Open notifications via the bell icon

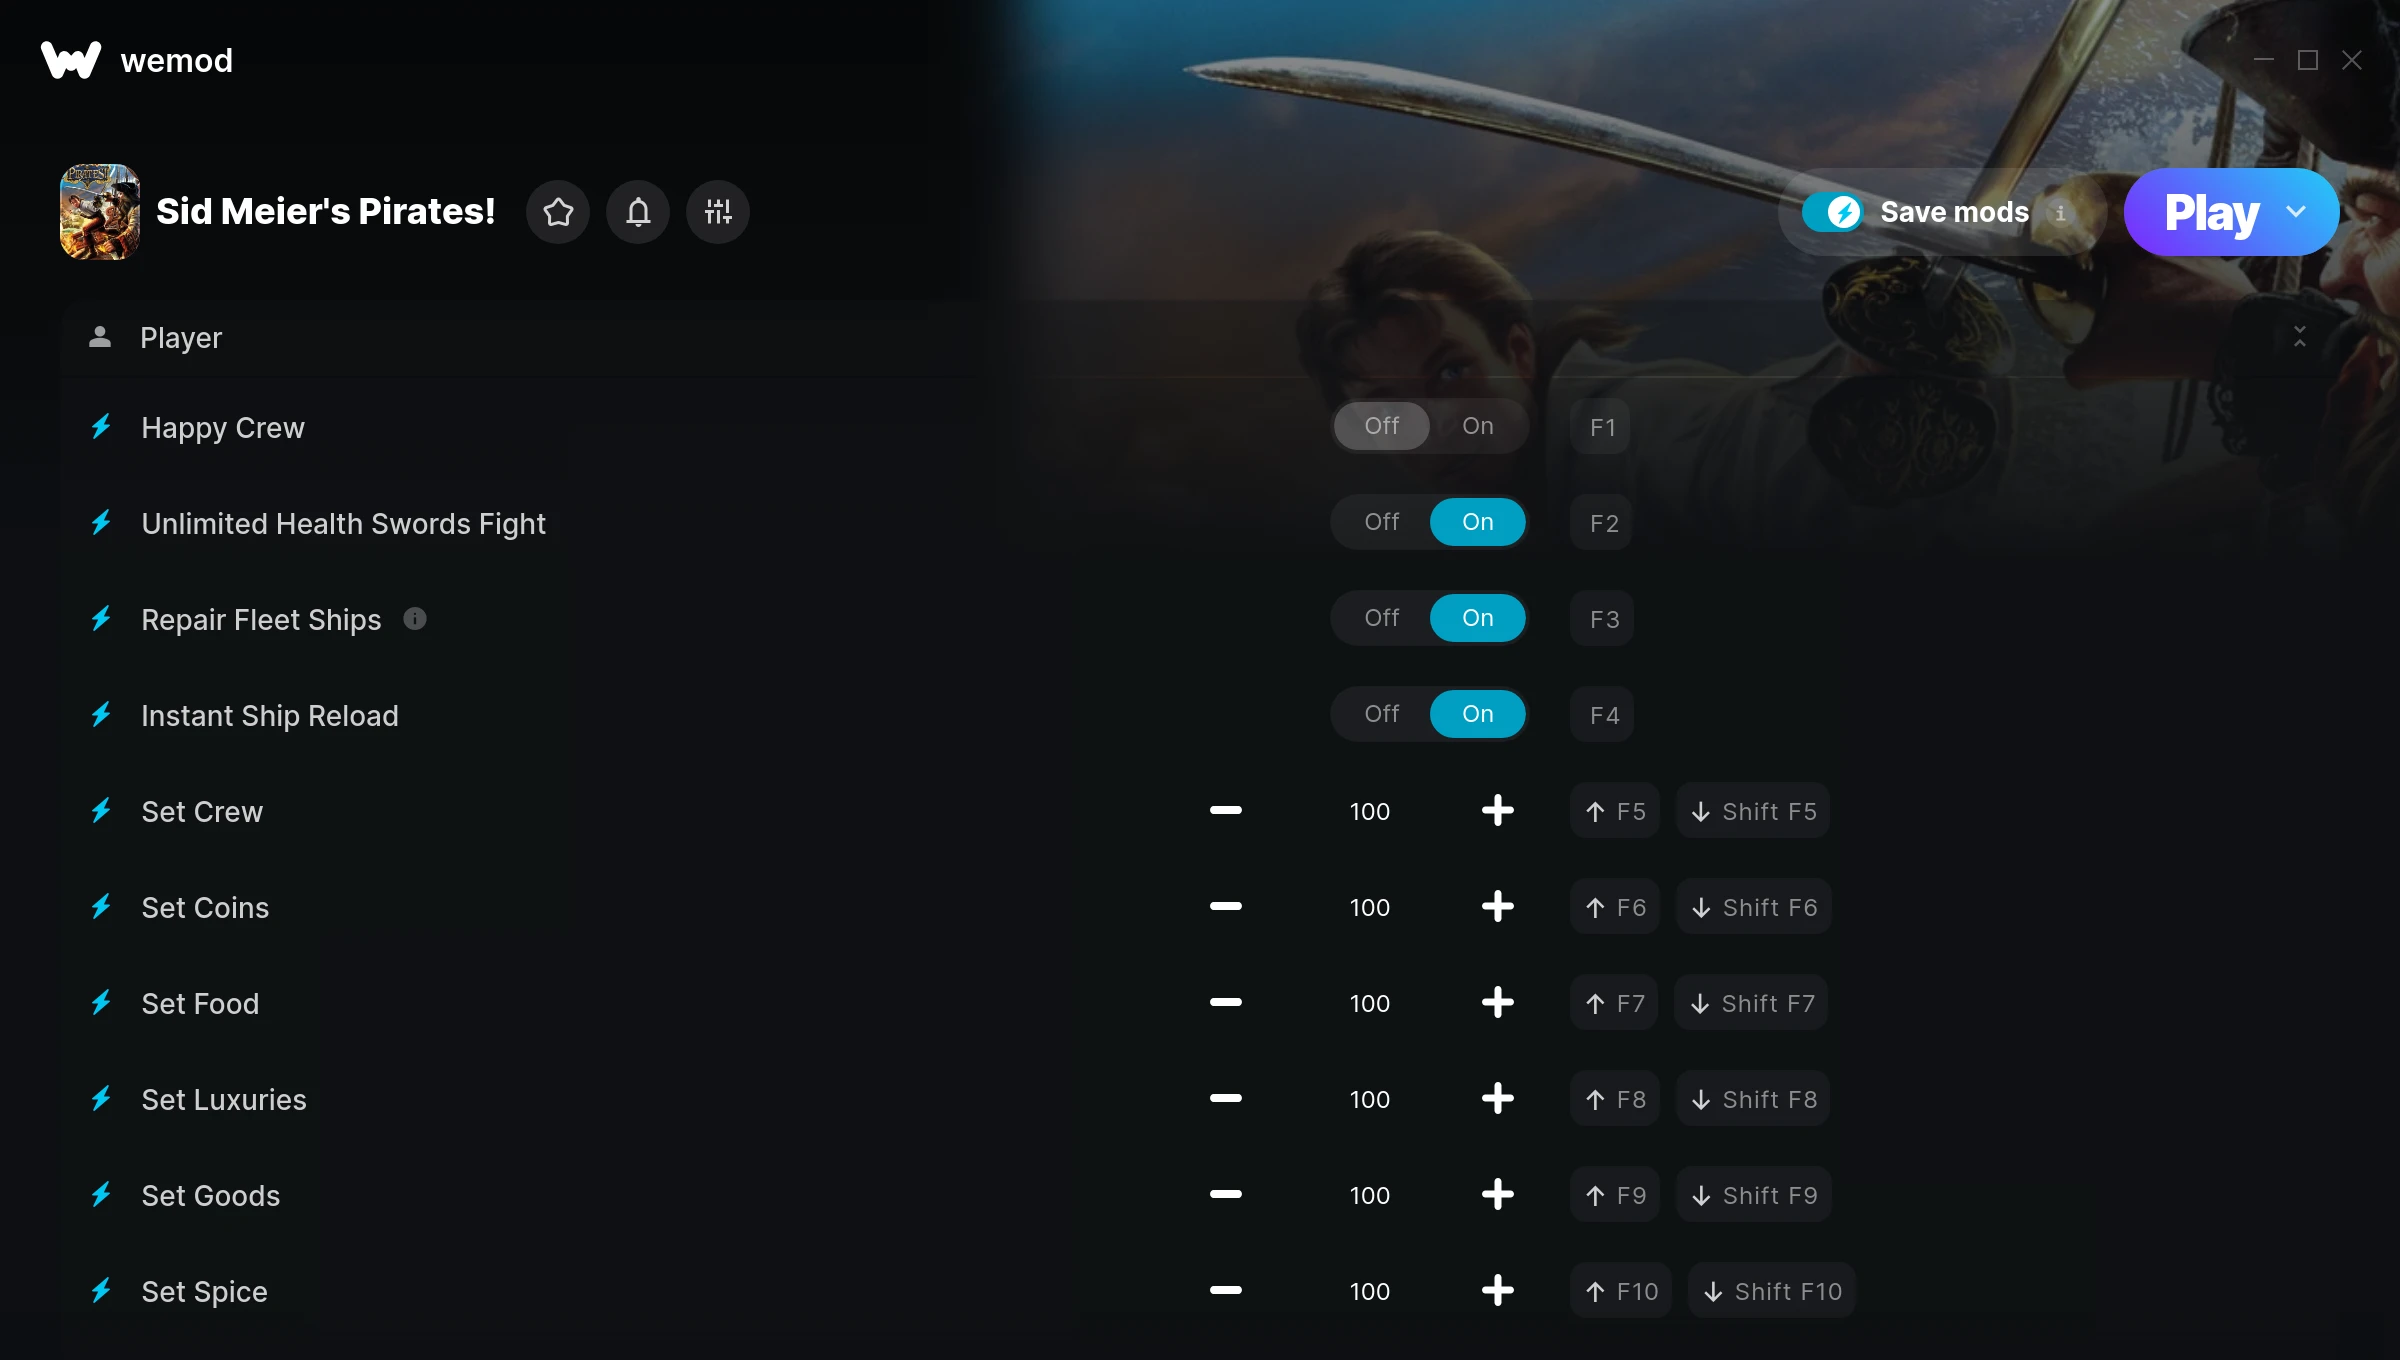pos(638,212)
